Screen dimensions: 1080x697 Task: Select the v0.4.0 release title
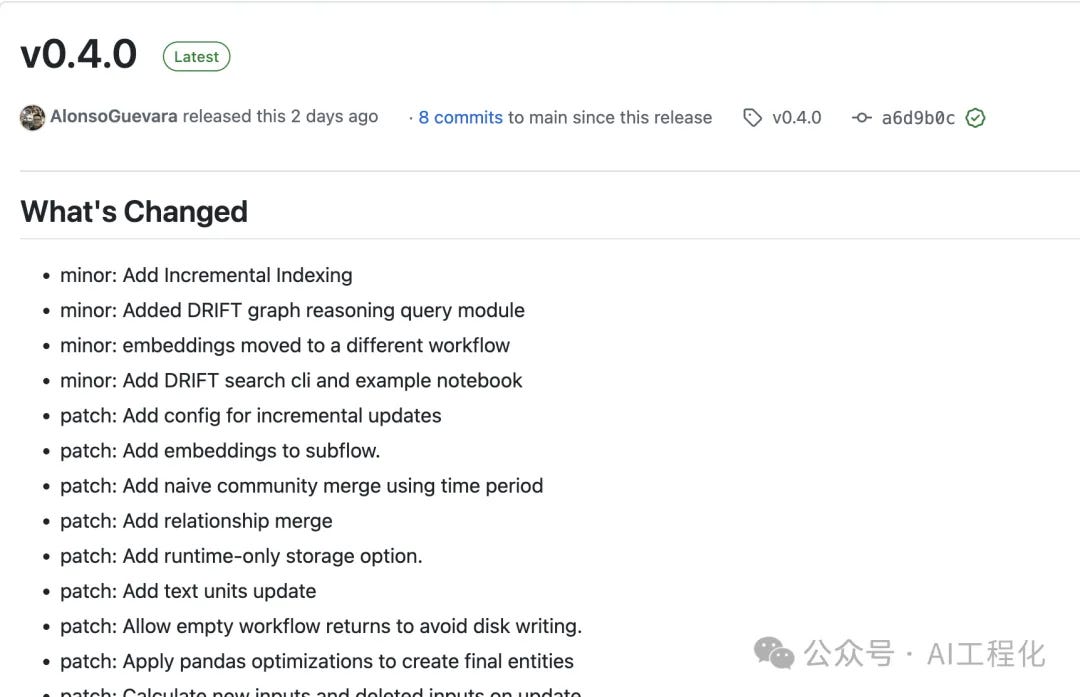78,54
